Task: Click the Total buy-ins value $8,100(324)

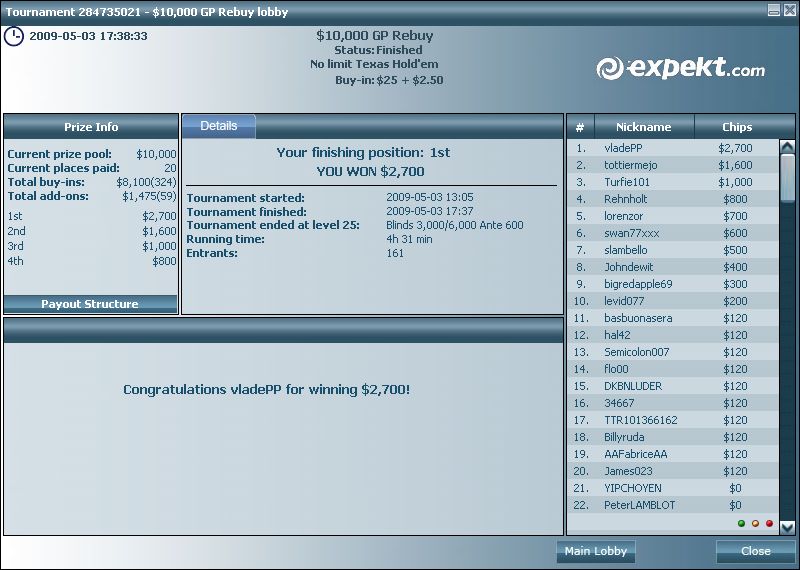Action: 146,182
